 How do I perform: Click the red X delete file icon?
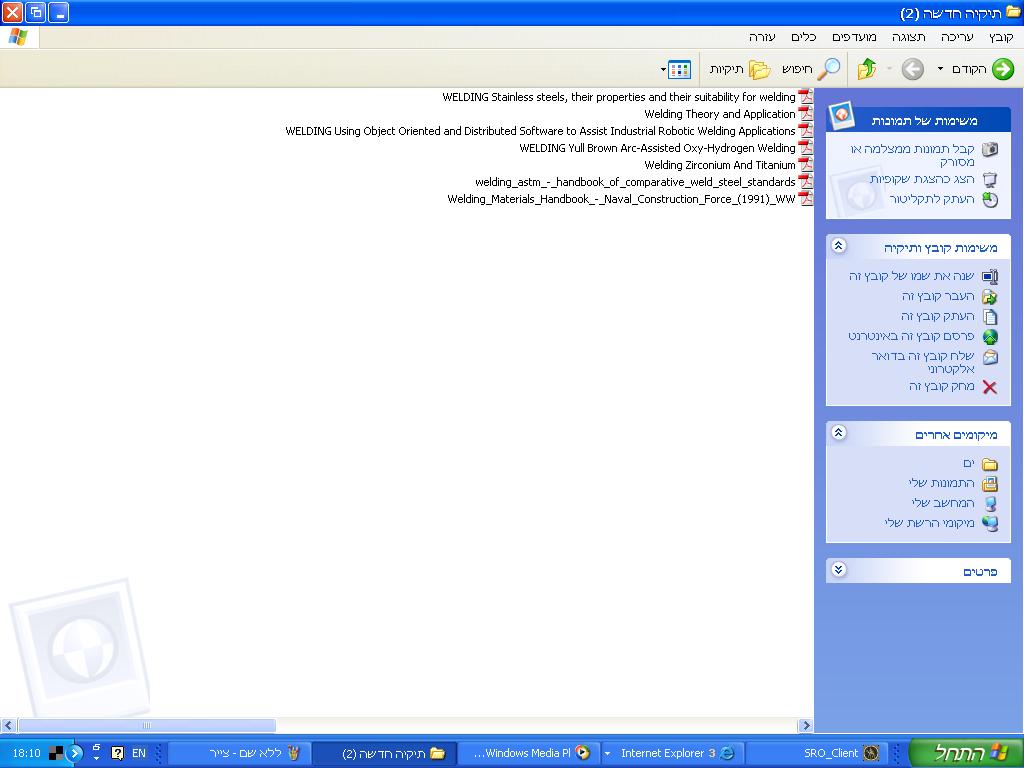point(989,387)
